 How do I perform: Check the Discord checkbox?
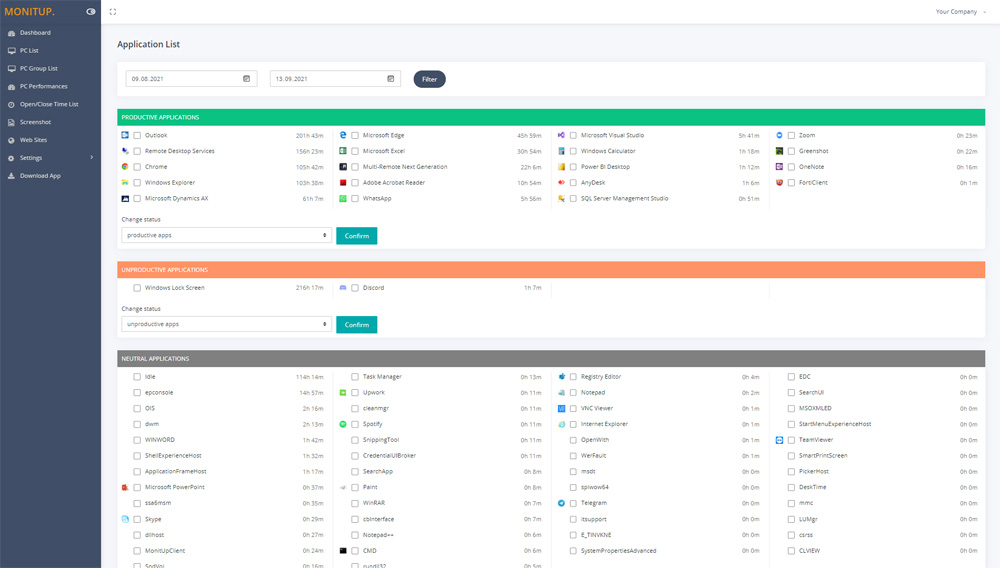[355, 288]
